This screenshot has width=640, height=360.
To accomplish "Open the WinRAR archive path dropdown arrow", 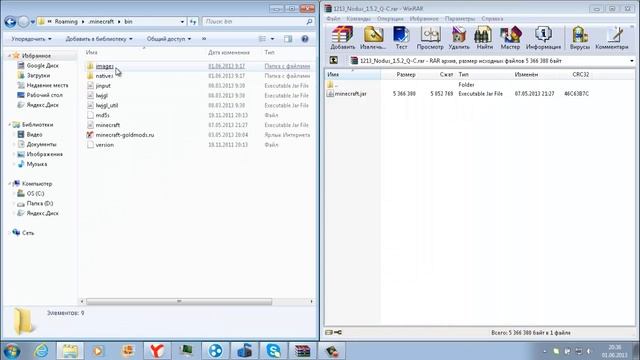I will [631, 61].
